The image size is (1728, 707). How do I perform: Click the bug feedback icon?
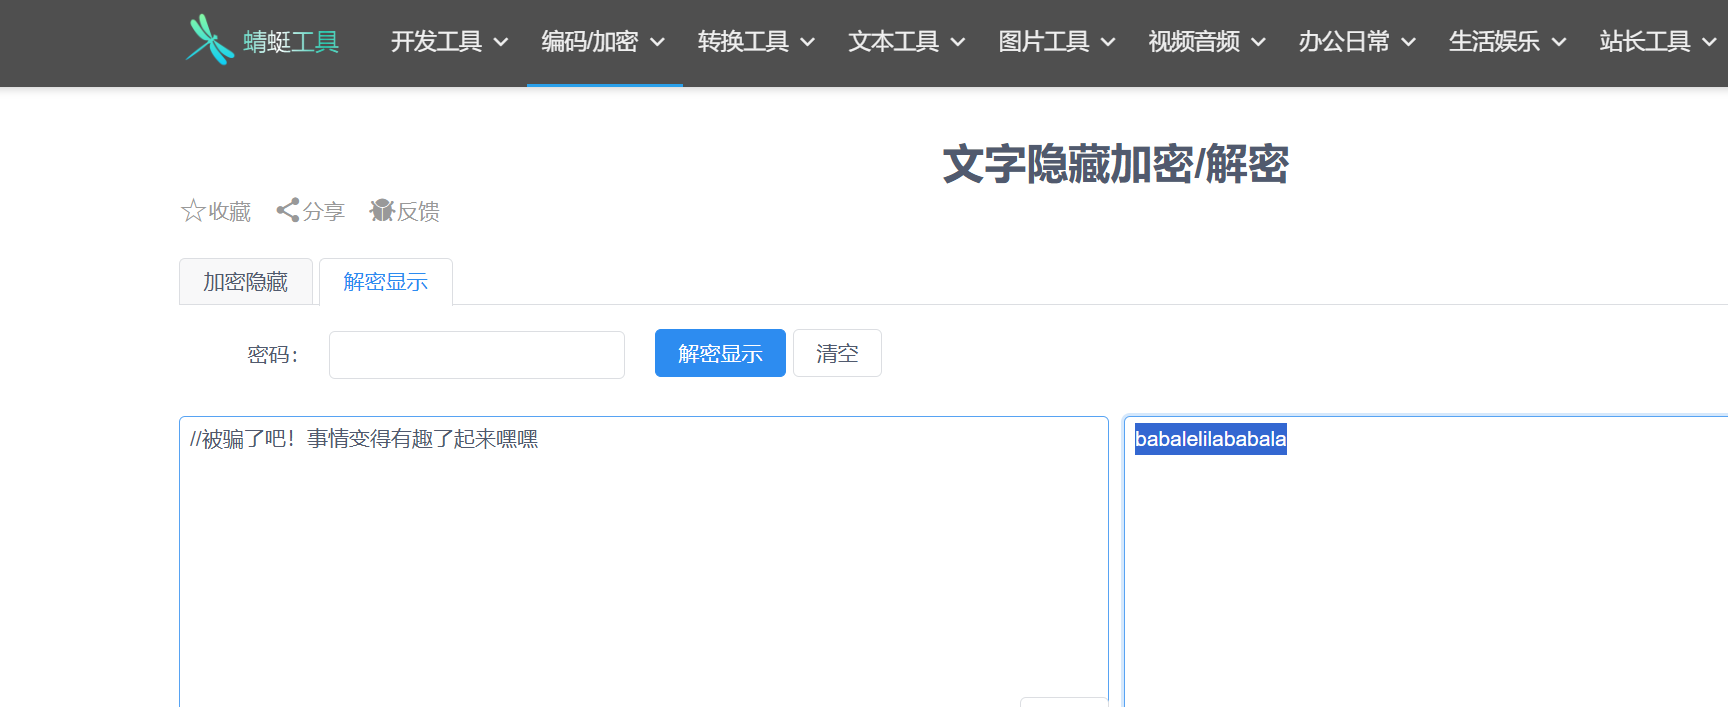click(382, 210)
